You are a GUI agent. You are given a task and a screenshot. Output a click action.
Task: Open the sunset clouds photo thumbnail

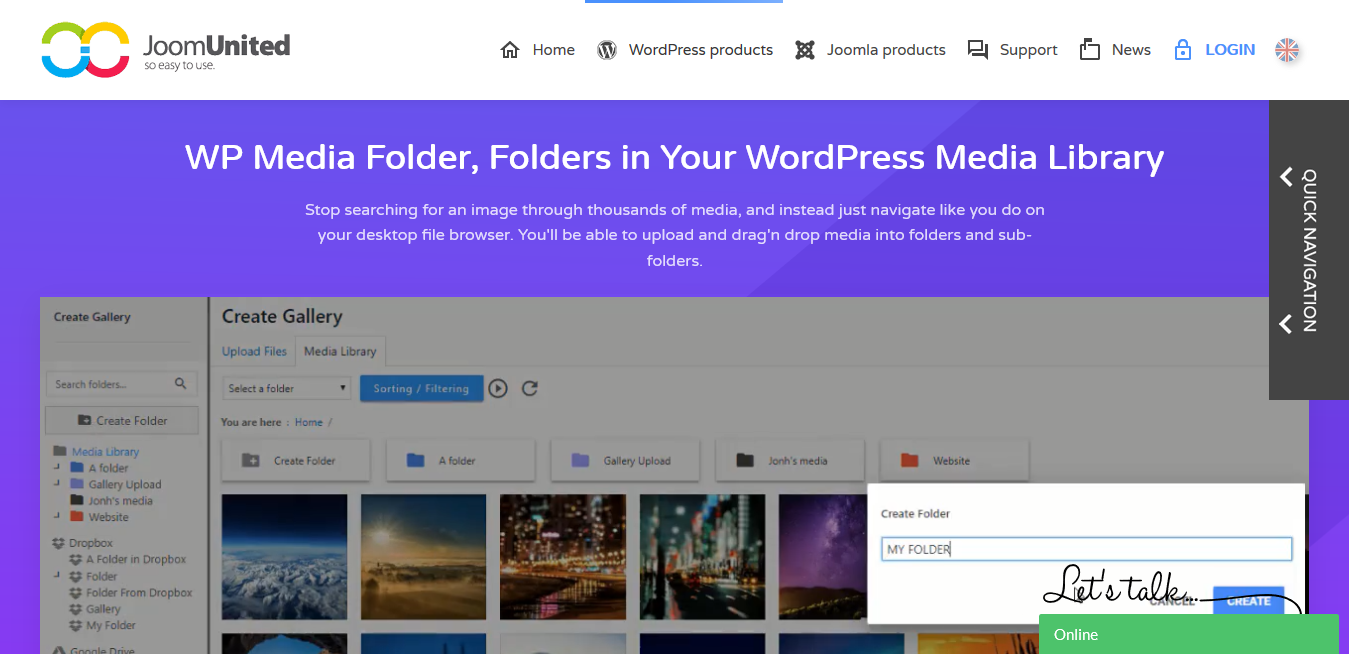[423, 557]
